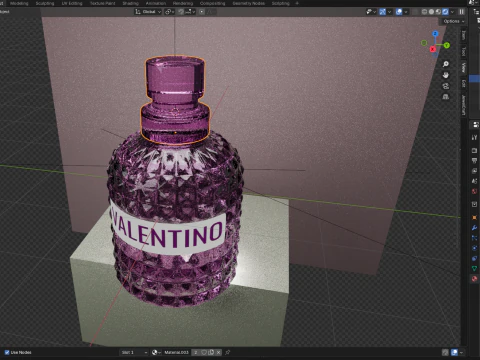This screenshot has width=480, height=360.
Task: Switch to the Rendering workspace tab
Action: point(183,3)
